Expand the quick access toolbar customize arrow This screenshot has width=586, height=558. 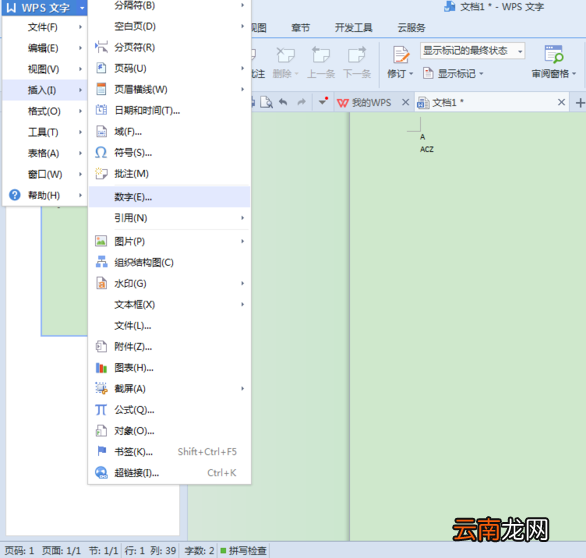pyautogui.click(x=323, y=102)
